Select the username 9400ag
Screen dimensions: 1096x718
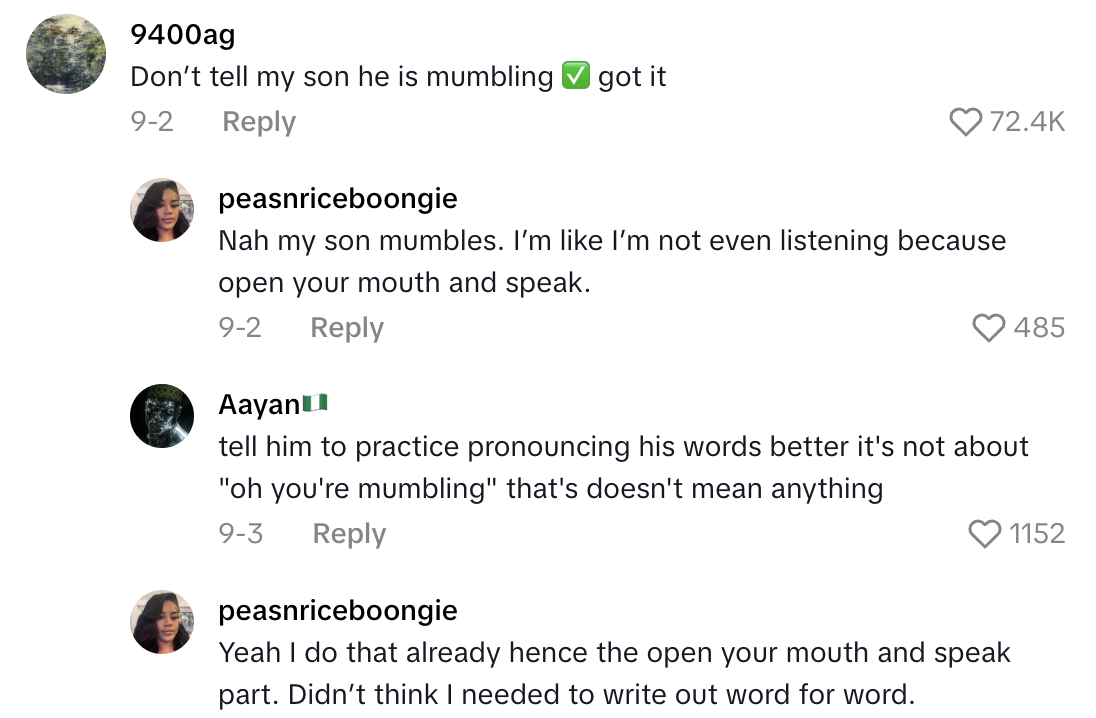click(181, 33)
